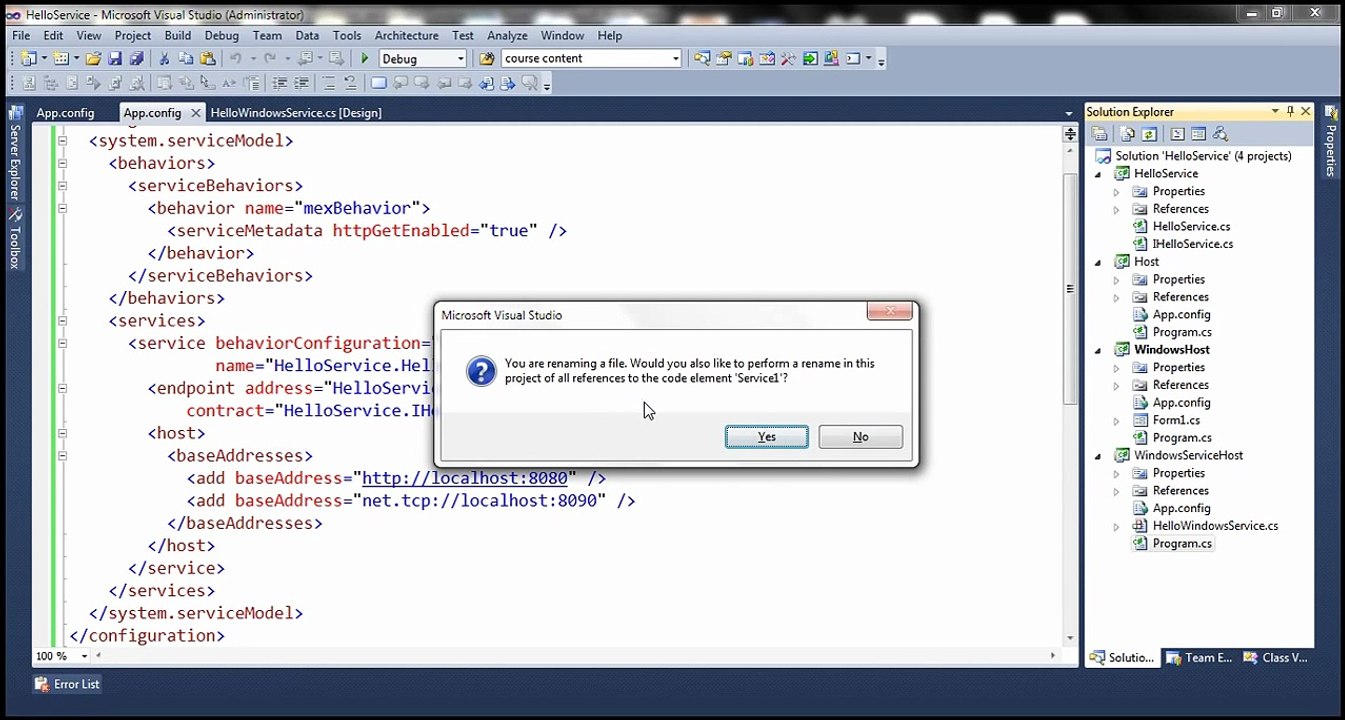Click the Save All toolbar icon
This screenshot has width=1345, height=720.
pyautogui.click(x=136, y=59)
